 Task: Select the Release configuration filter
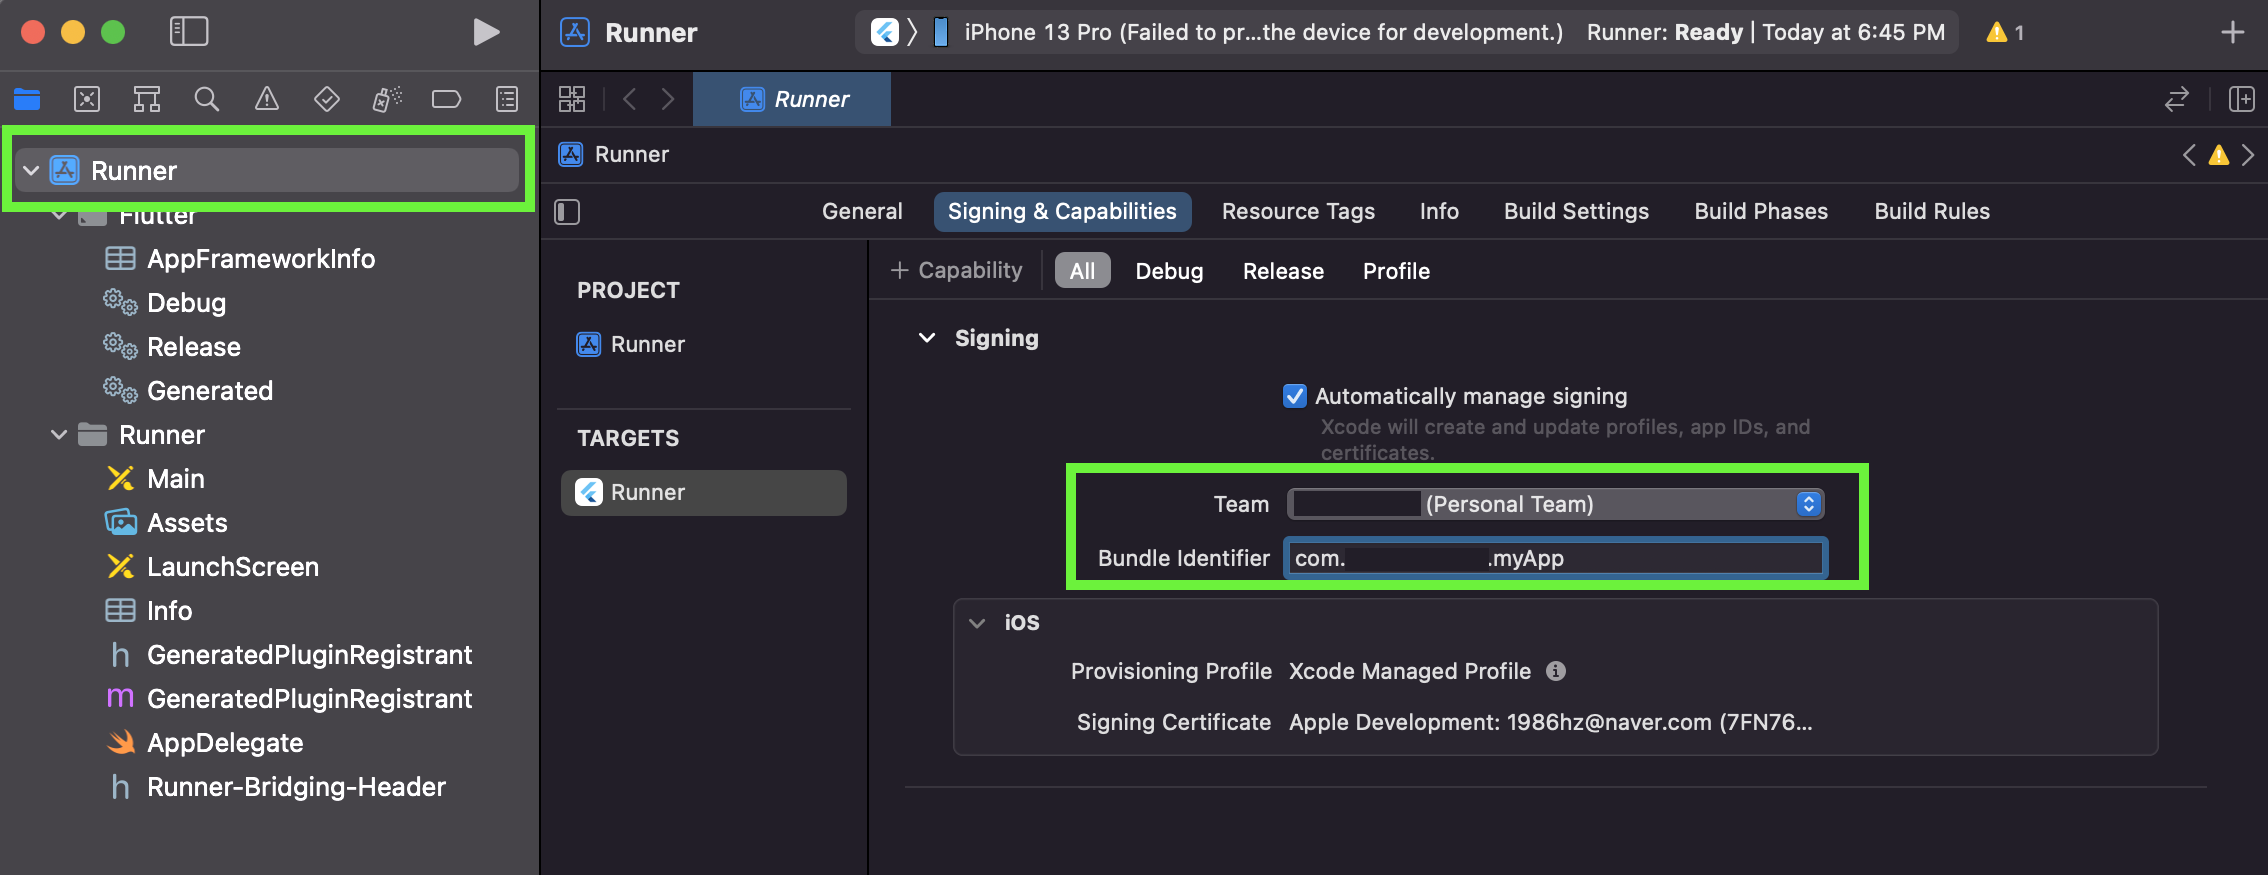[1283, 271]
